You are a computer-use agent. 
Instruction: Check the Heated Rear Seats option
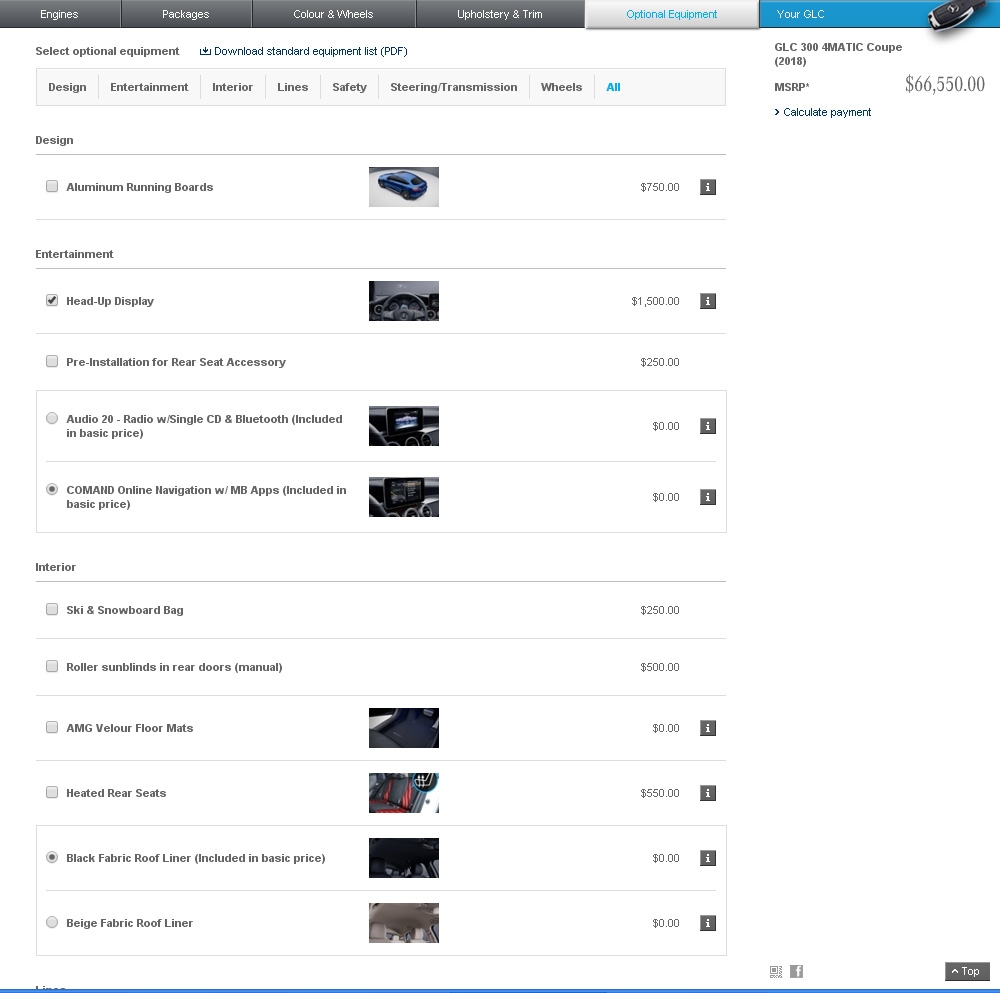[52, 793]
